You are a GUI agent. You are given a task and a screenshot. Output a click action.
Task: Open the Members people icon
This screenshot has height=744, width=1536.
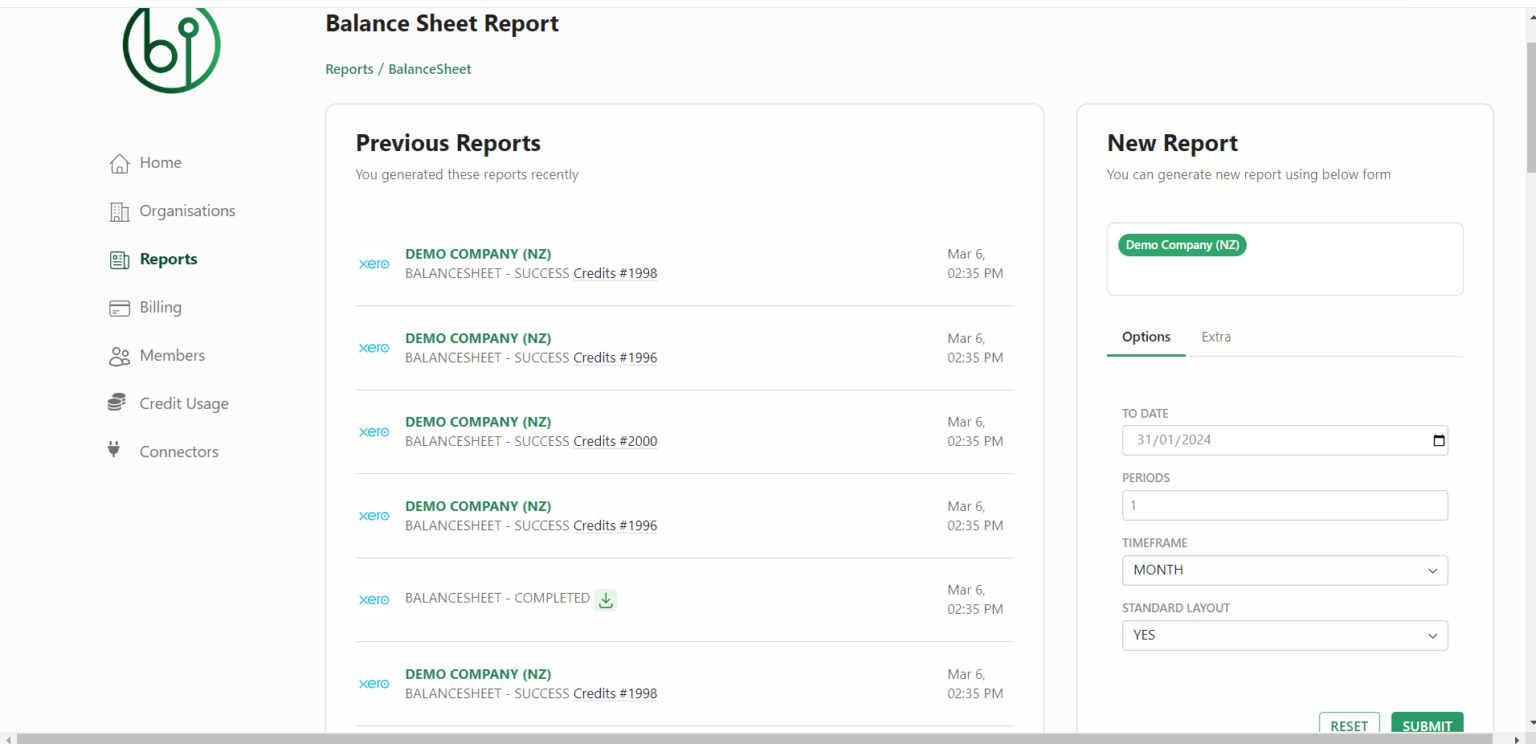[x=119, y=355]
